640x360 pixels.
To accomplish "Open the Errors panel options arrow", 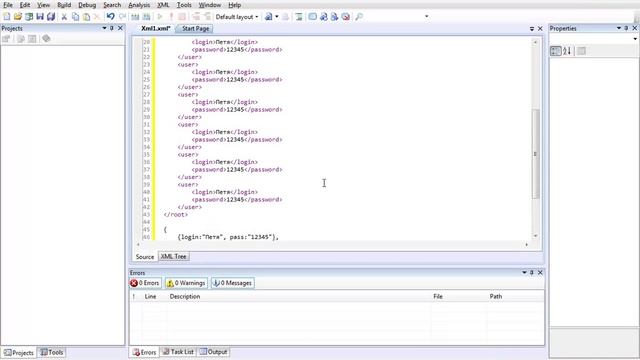I will (524, 272).
